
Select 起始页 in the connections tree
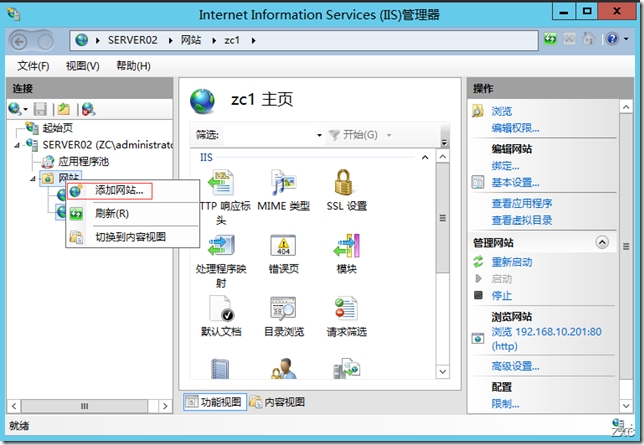tap(57, 128)
